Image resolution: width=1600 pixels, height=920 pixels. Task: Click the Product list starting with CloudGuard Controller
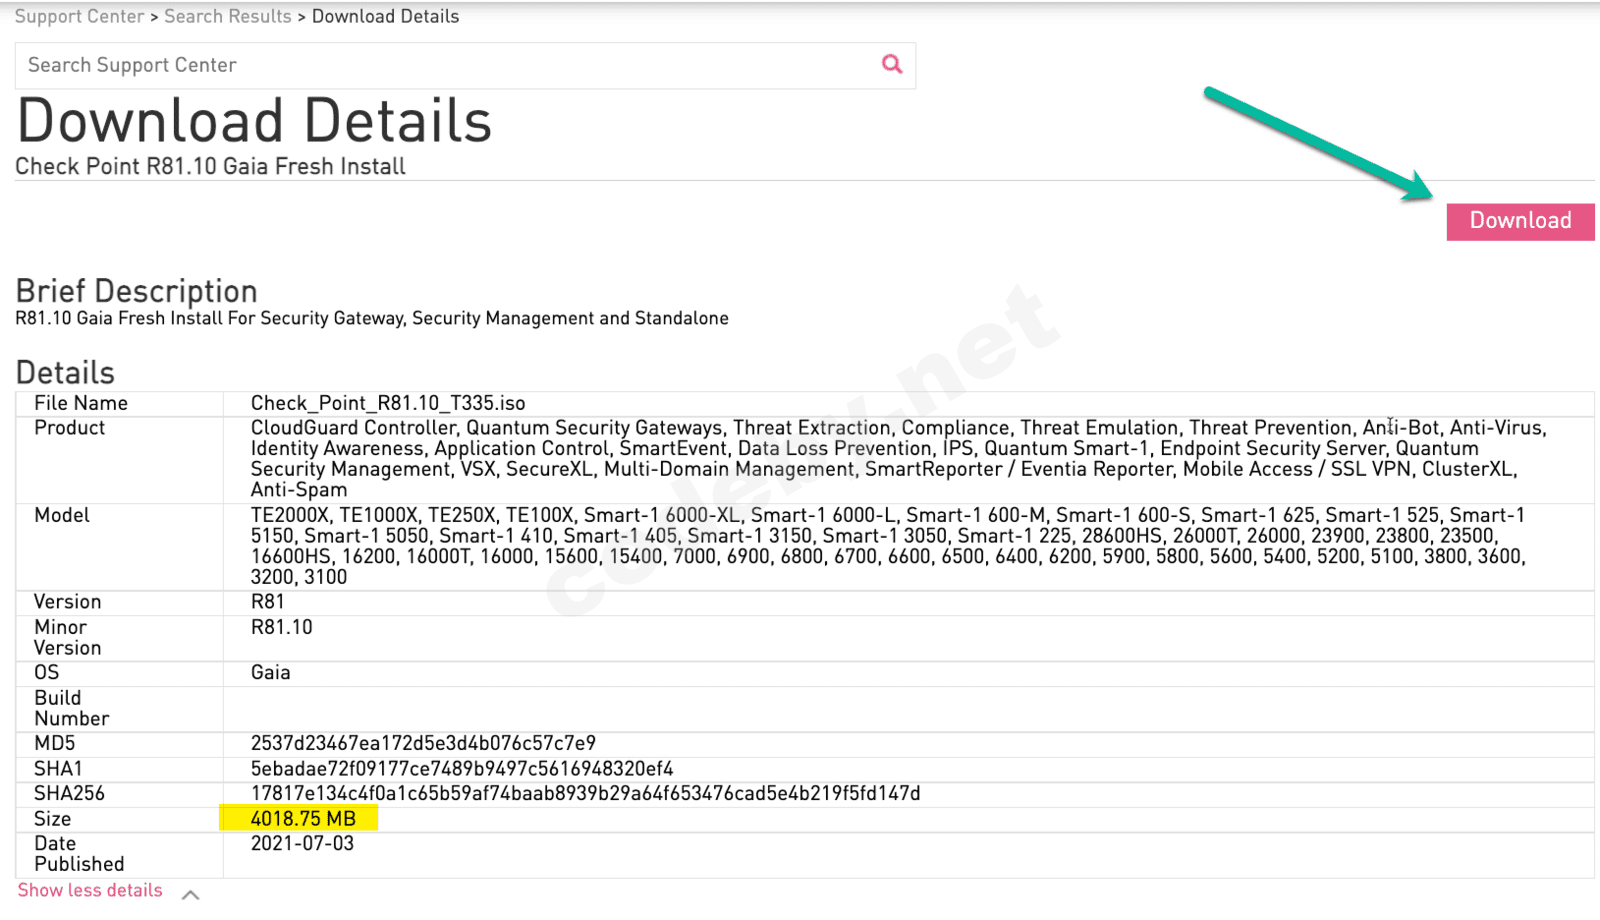pos(899,459)
